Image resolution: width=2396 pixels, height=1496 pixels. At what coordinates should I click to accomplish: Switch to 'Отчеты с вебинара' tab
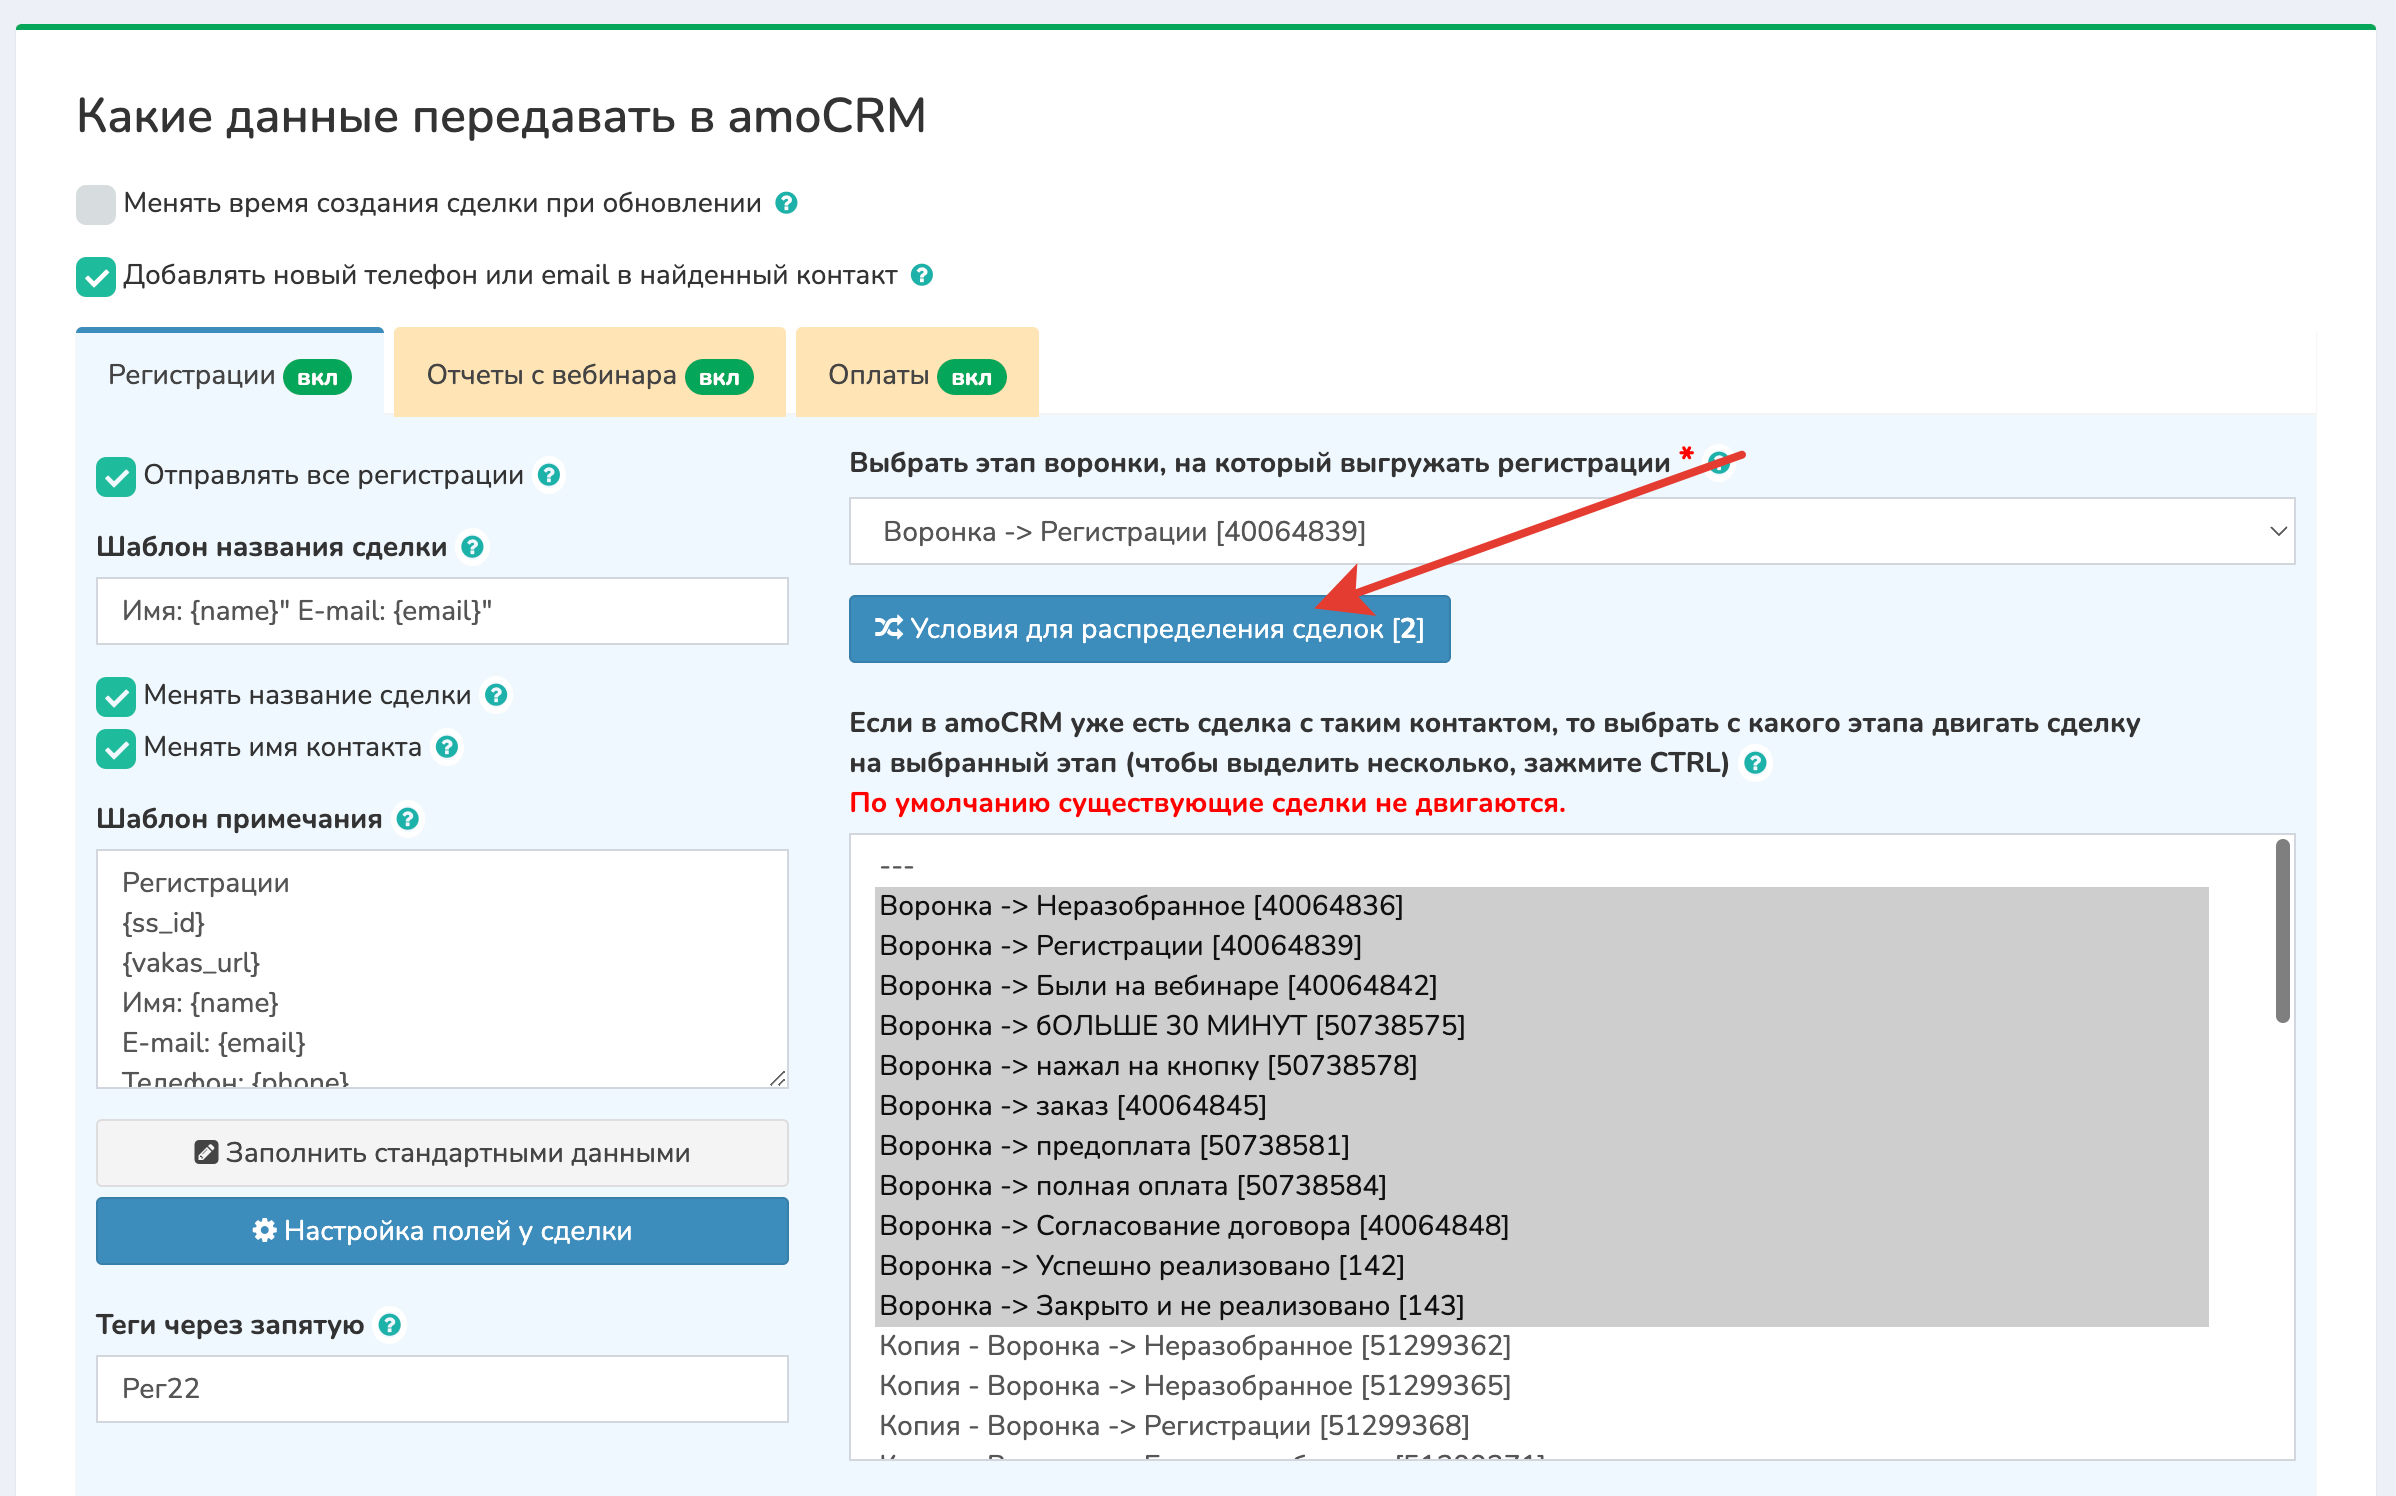point(589,375)
